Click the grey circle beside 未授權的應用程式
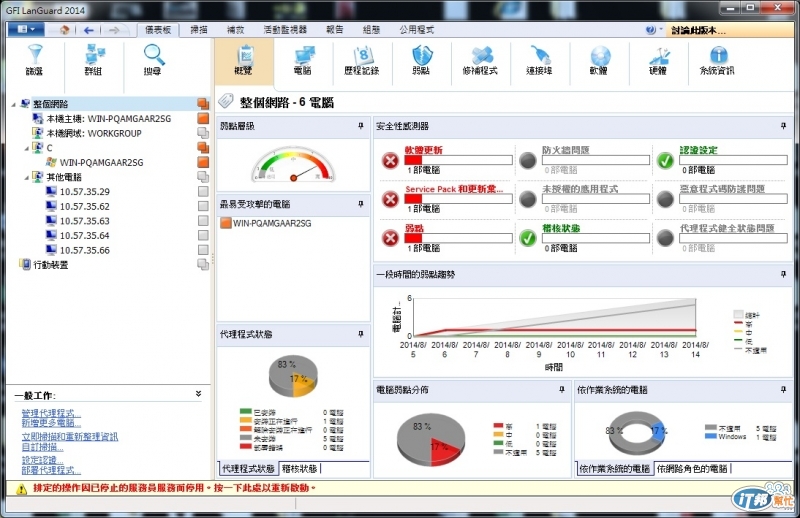Screen dimensions: 800x518 (528, 199)
